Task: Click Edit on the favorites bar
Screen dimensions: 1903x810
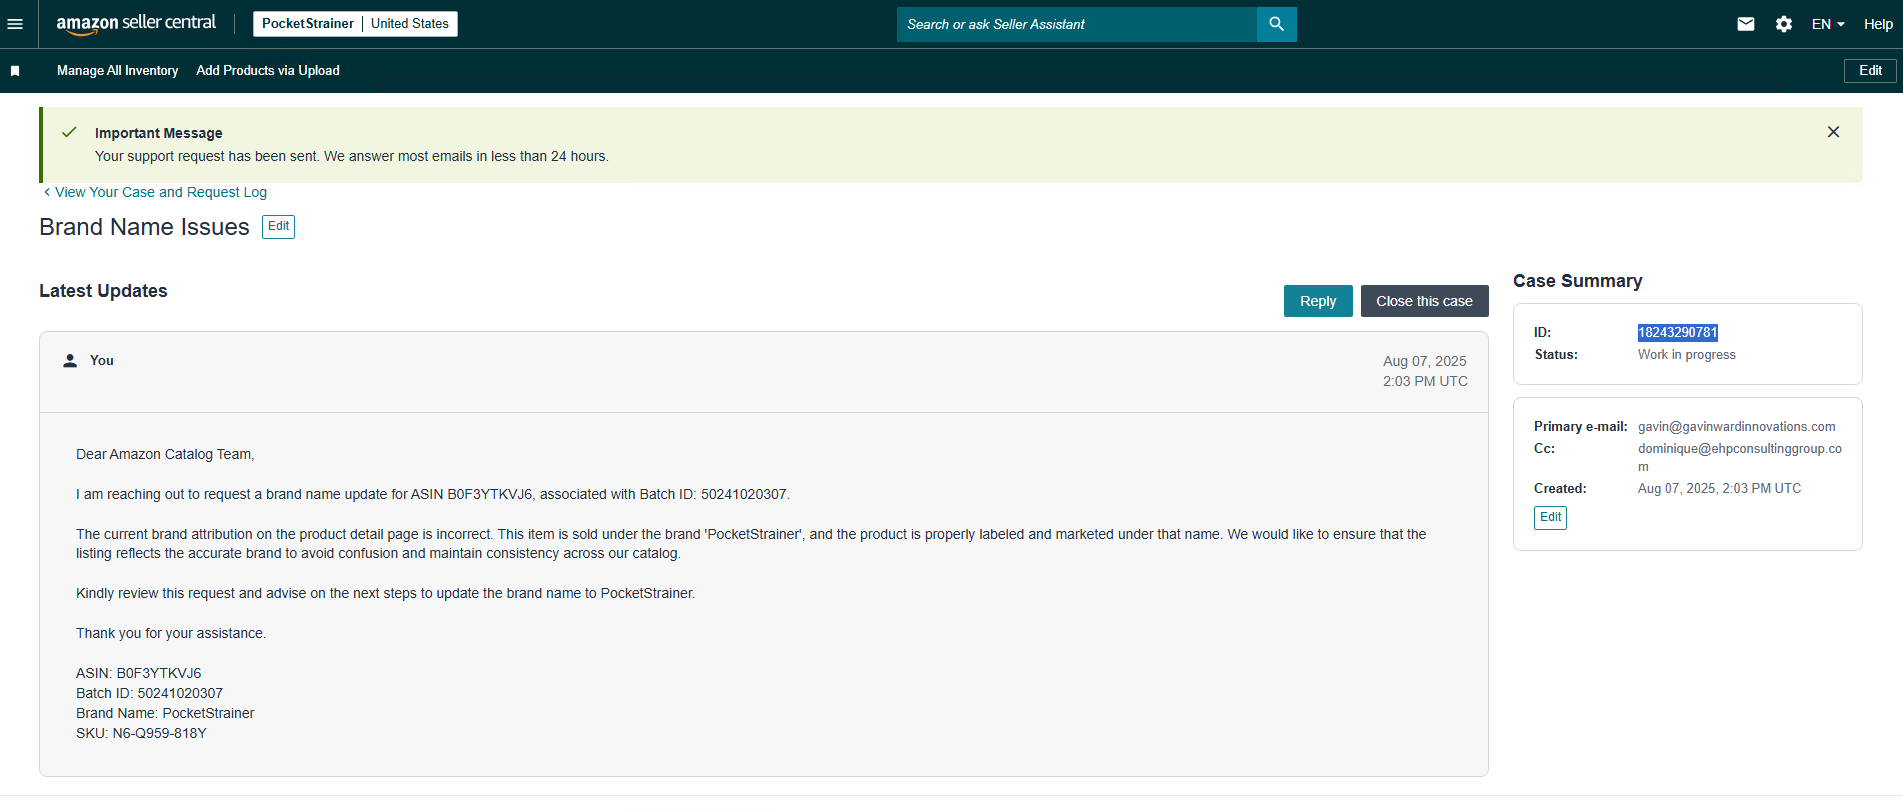Action: click(1869, 71)
